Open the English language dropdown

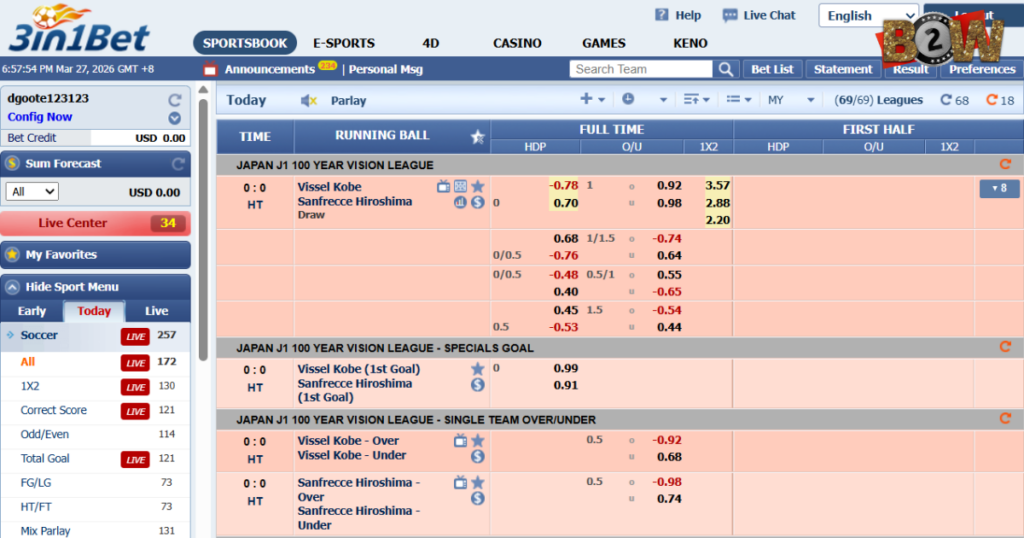point(869,16)
